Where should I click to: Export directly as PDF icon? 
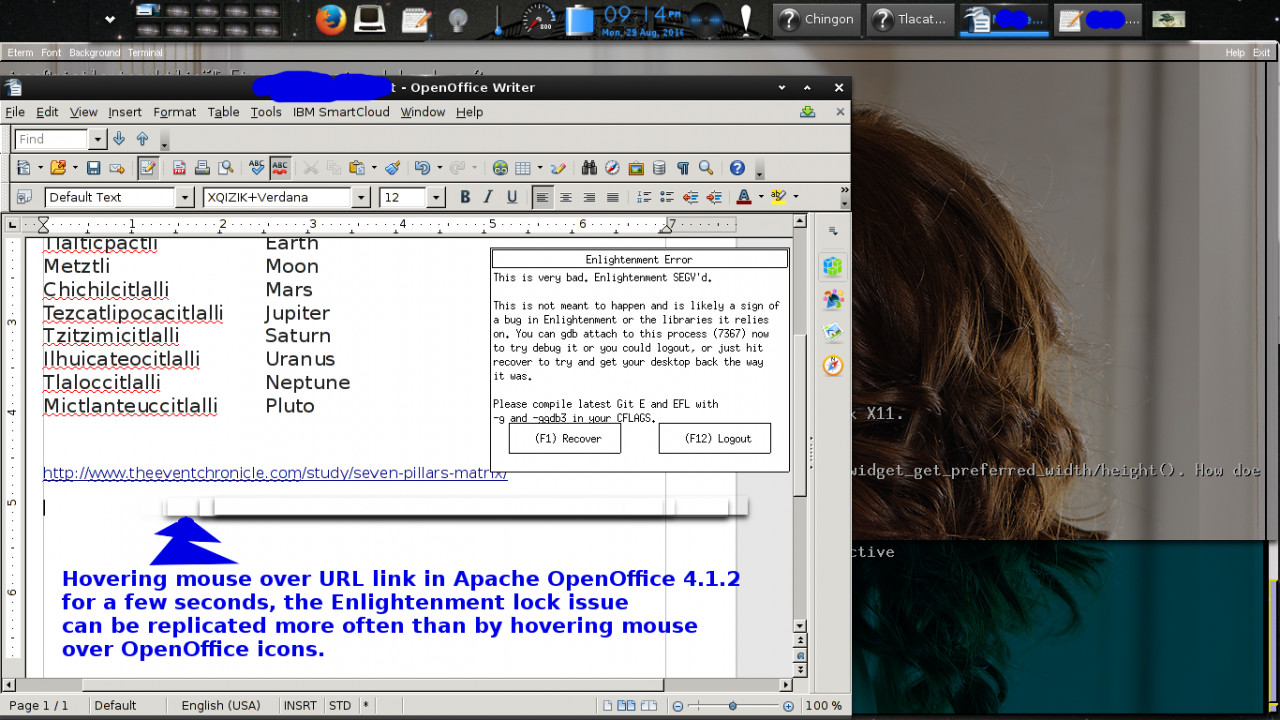(179, 168)
